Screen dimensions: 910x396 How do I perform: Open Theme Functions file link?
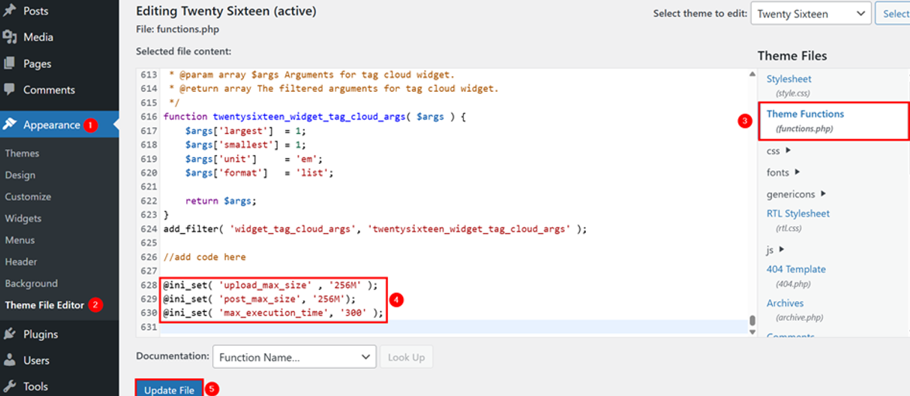coord(805,114)
